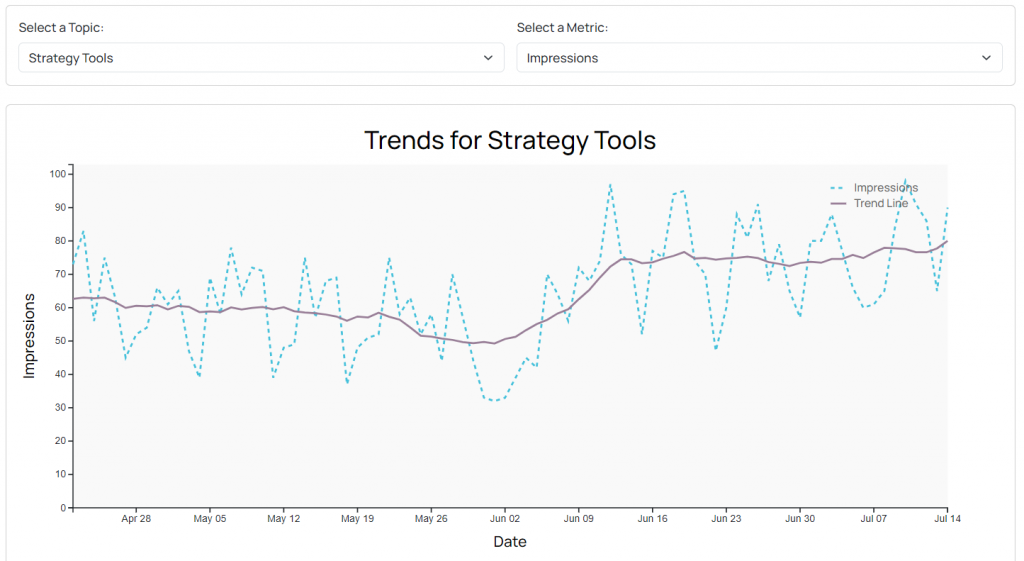Image resolution: width=1024 pixels, height=561 pixels.
Task: Click the Jul 14 date axis label
Action: click(947, 519)
